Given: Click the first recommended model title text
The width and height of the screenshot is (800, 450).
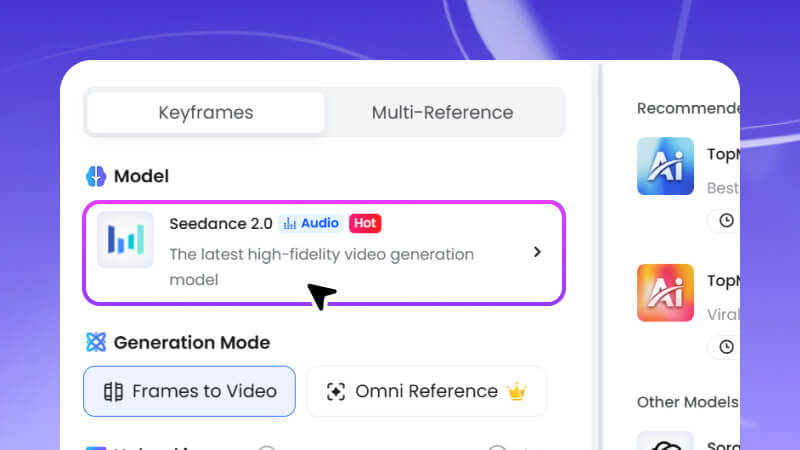Looking at the screenshot, I should [x=722, y=153].
